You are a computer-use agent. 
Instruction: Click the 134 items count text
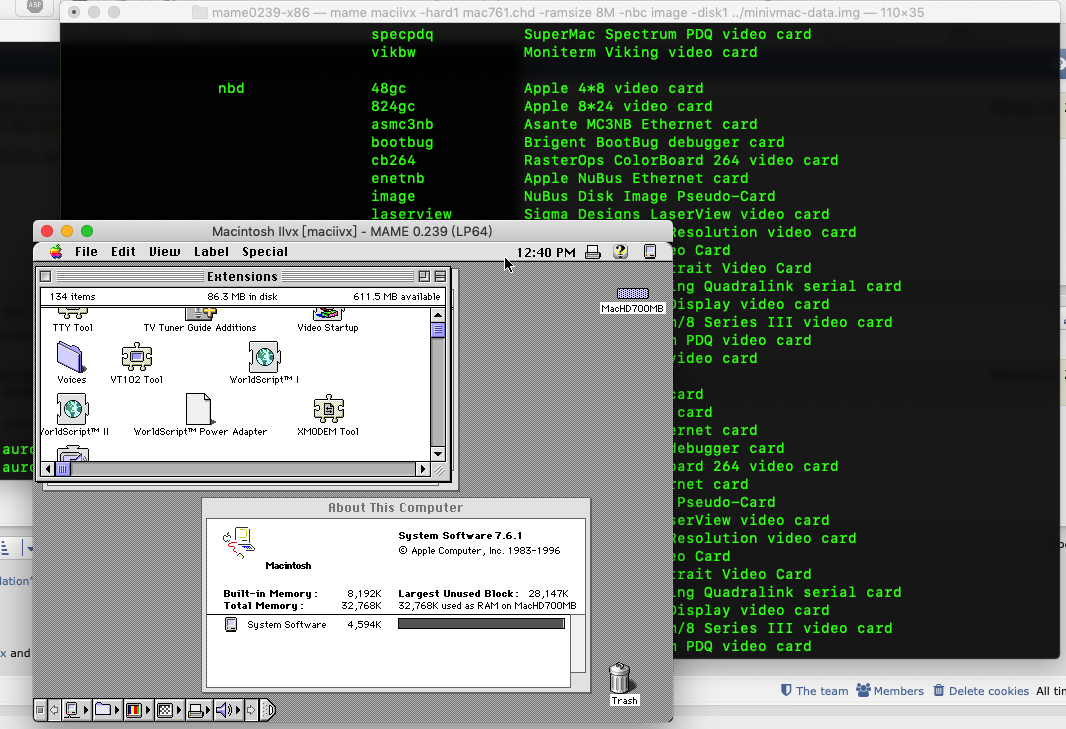point(72,296)
